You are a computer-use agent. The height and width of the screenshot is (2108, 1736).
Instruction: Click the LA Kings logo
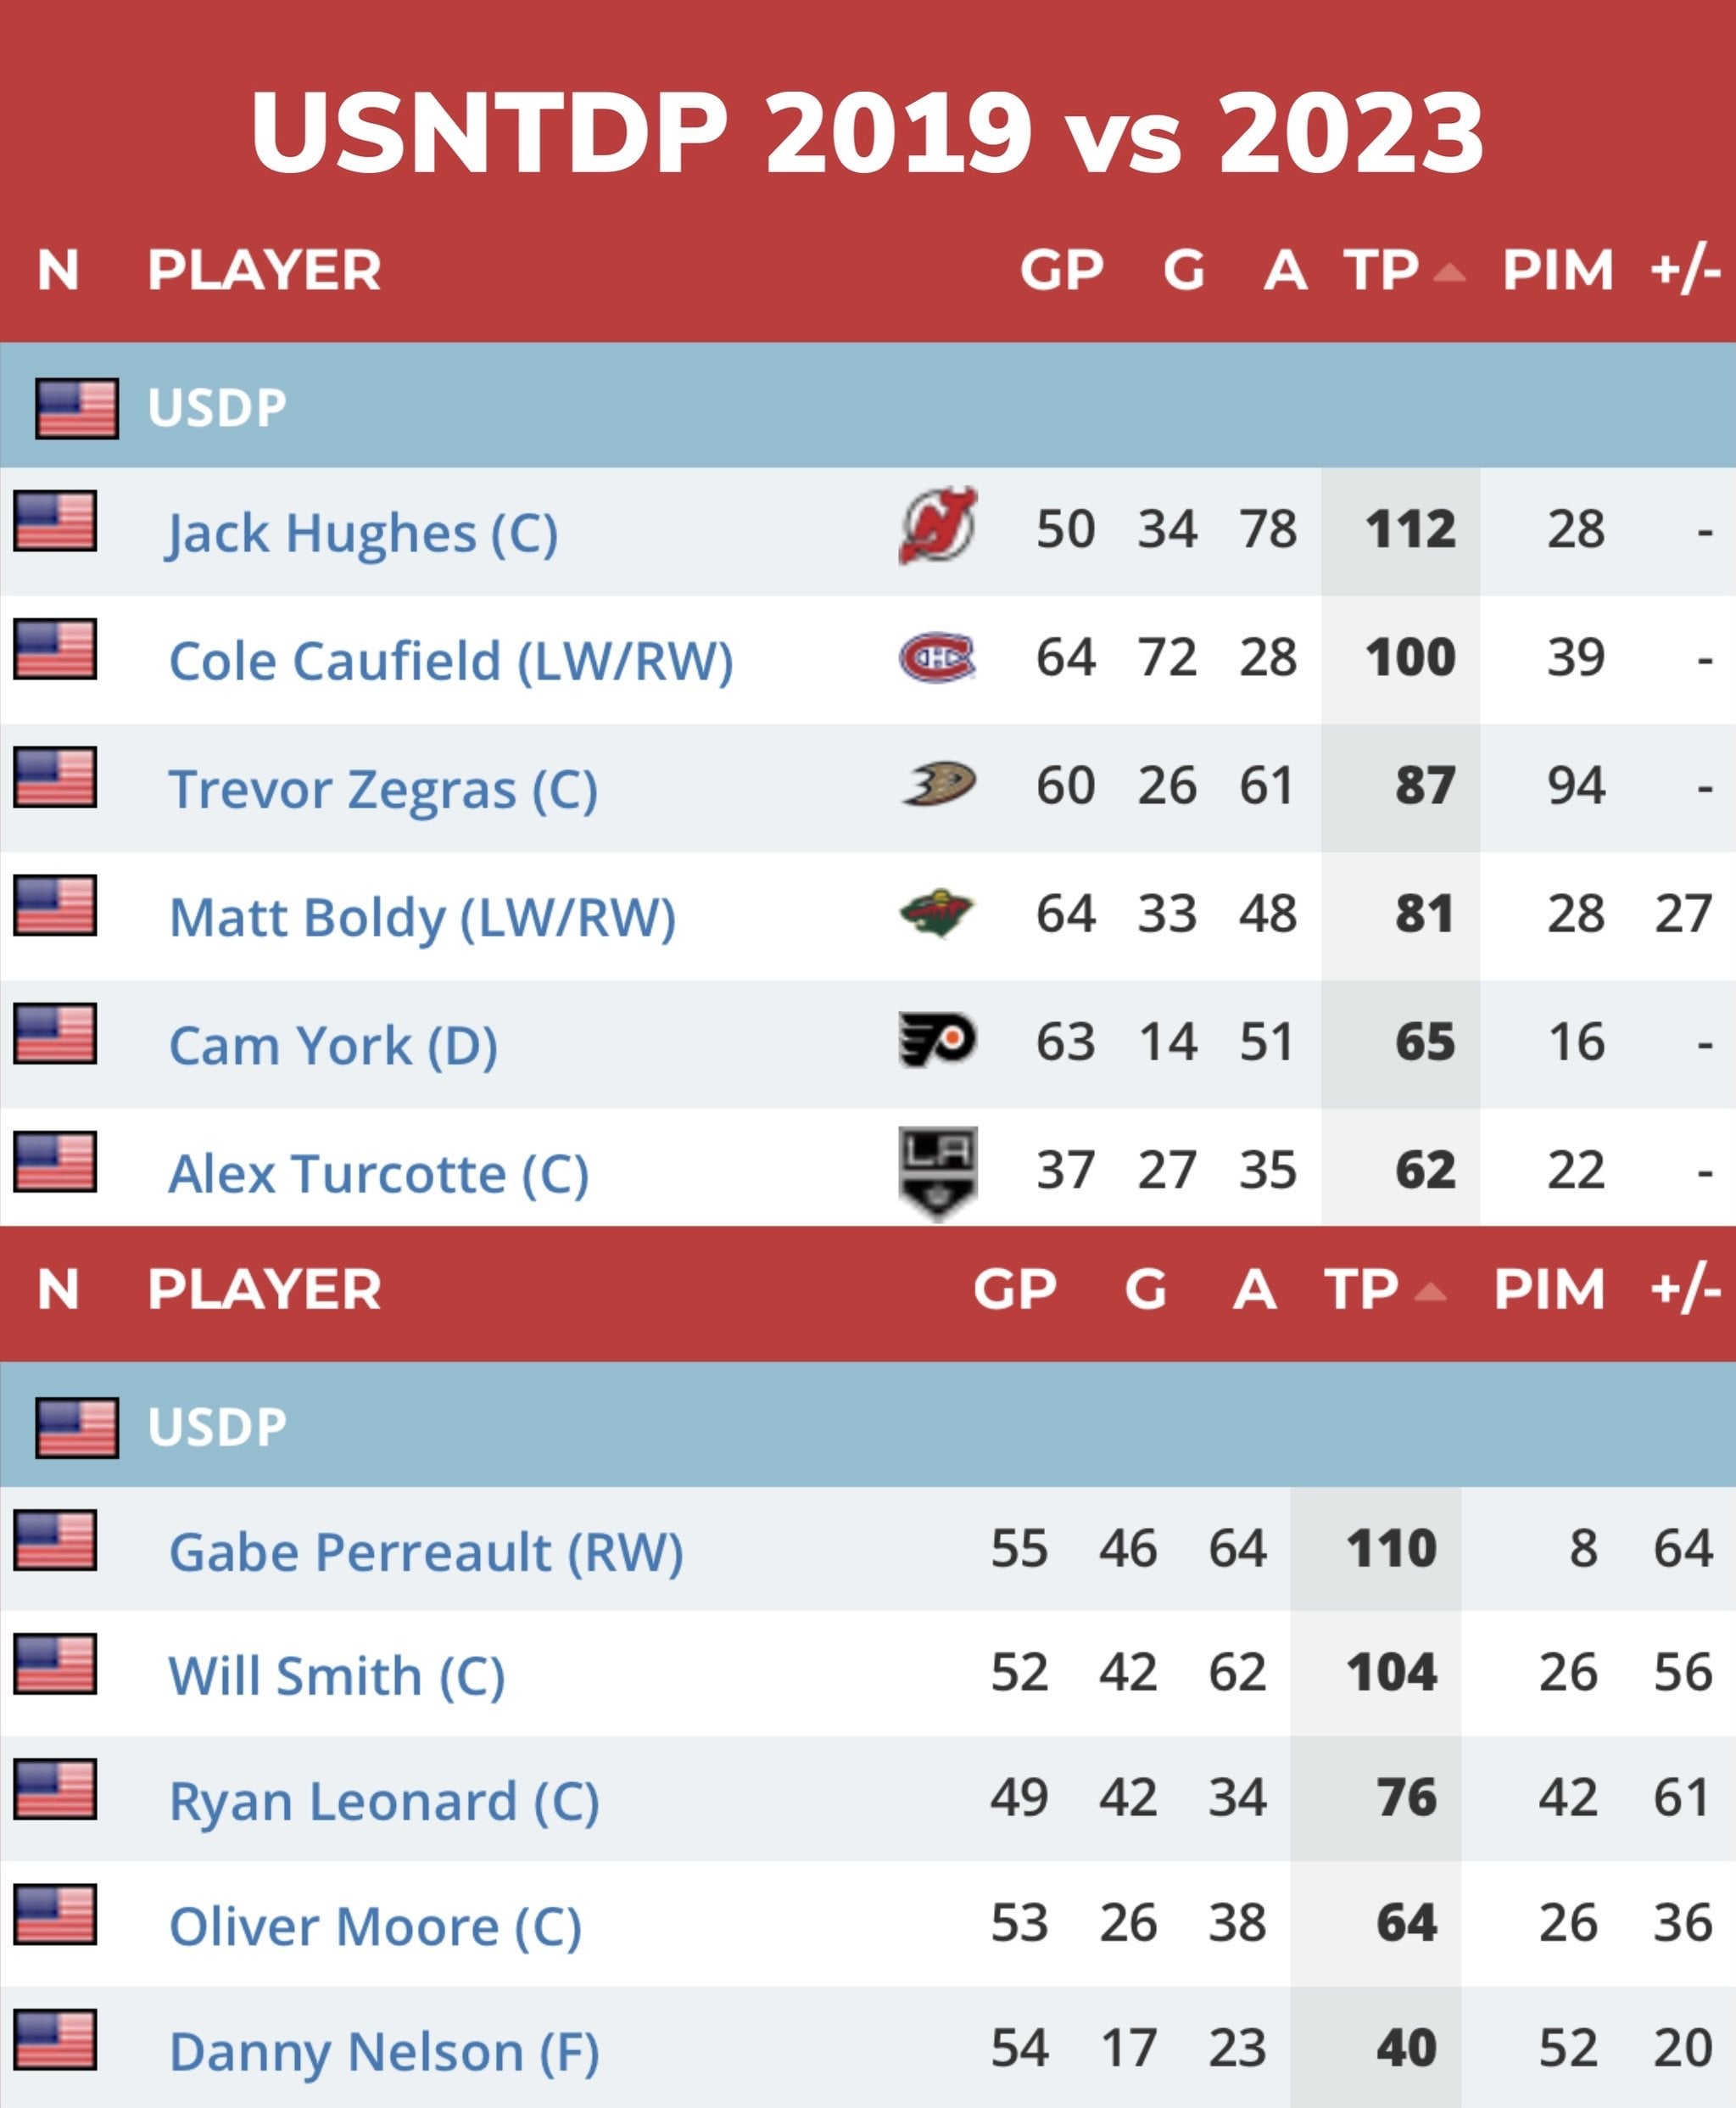point(937,1172)
